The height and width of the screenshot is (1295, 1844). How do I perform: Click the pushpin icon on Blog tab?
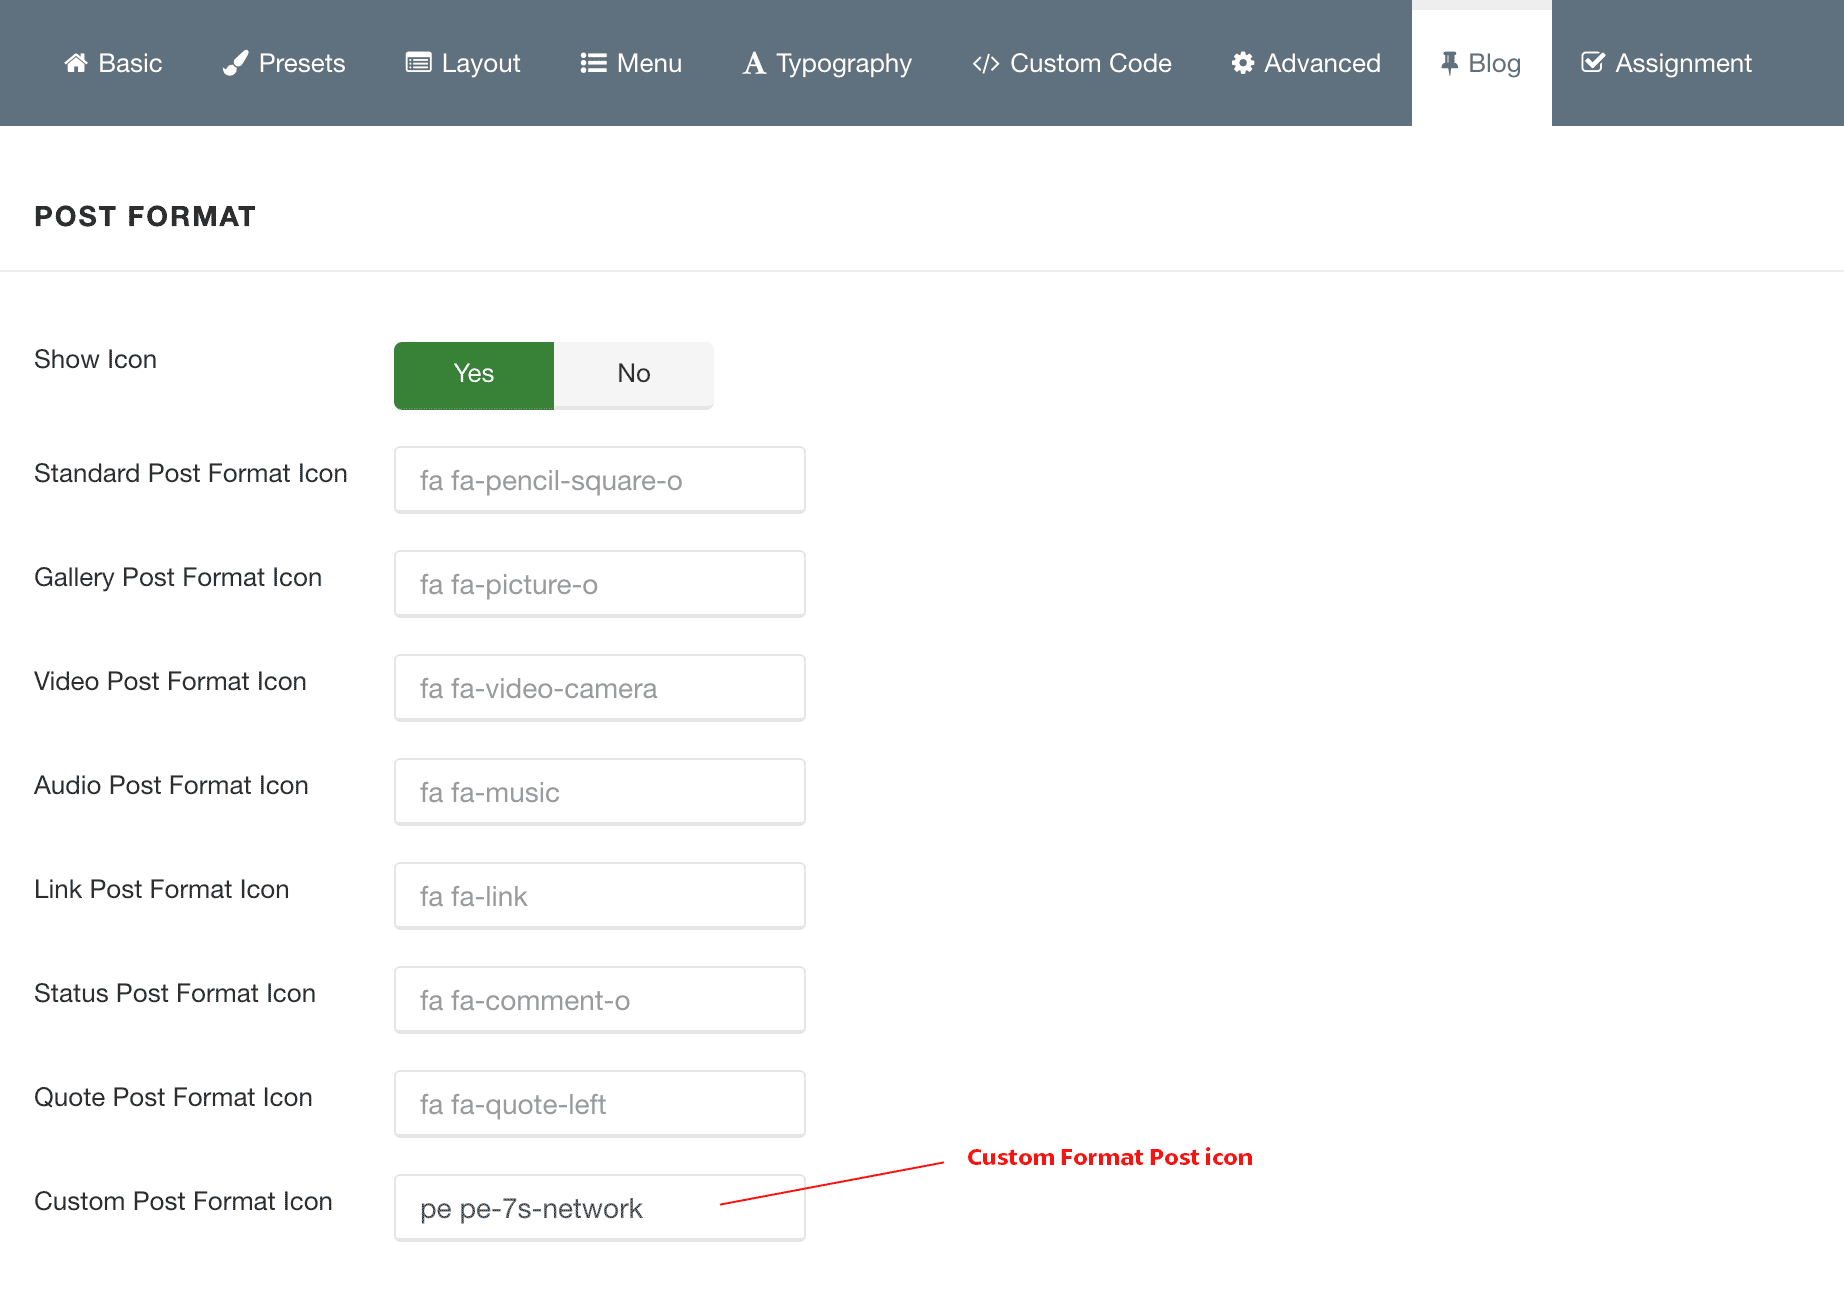[1449, 63]
